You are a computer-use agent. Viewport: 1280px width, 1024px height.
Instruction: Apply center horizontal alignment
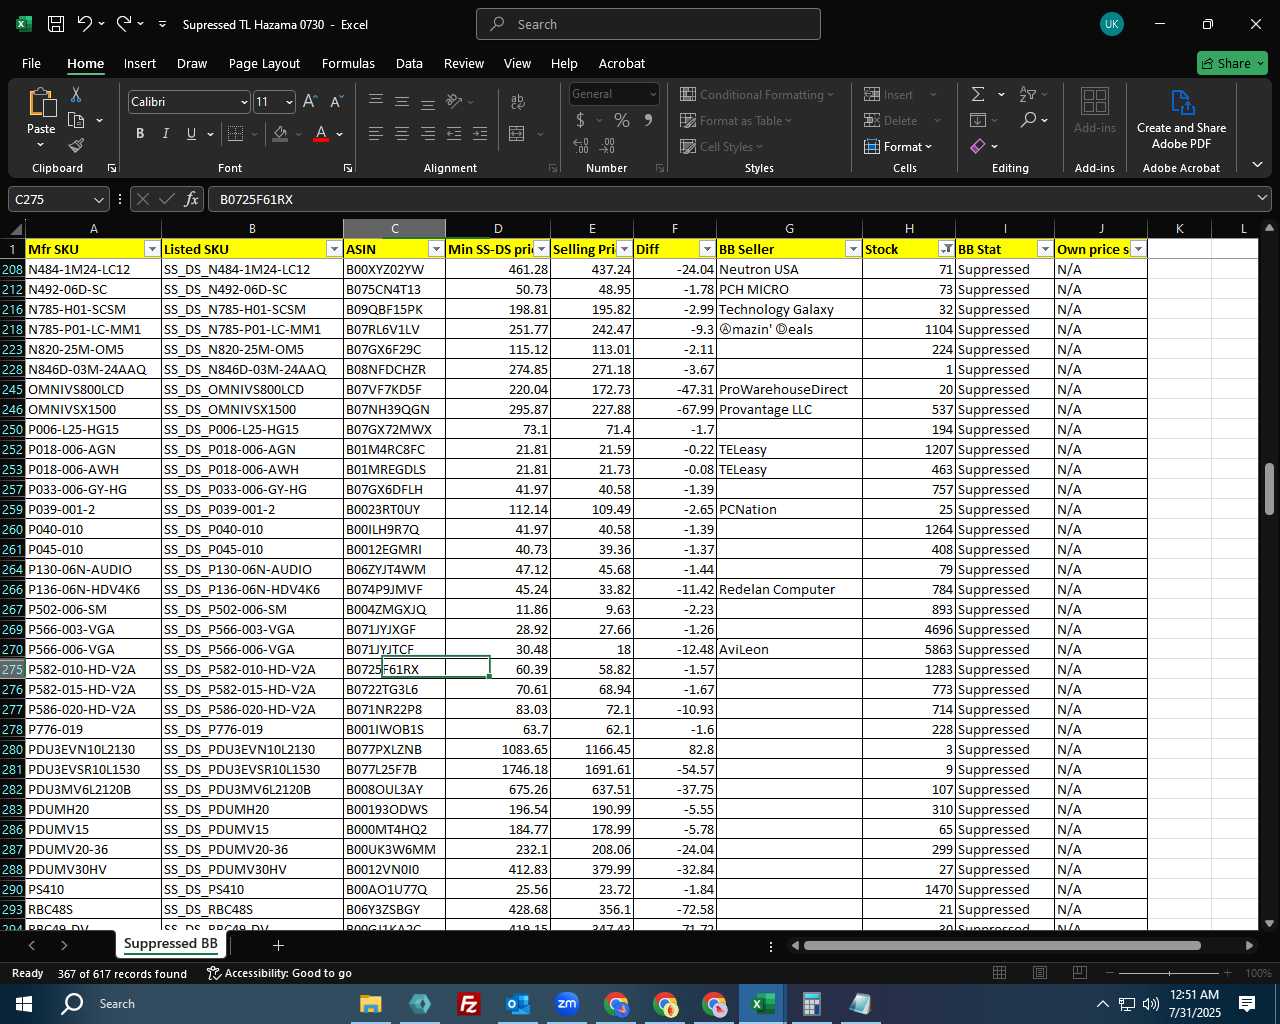401,133
